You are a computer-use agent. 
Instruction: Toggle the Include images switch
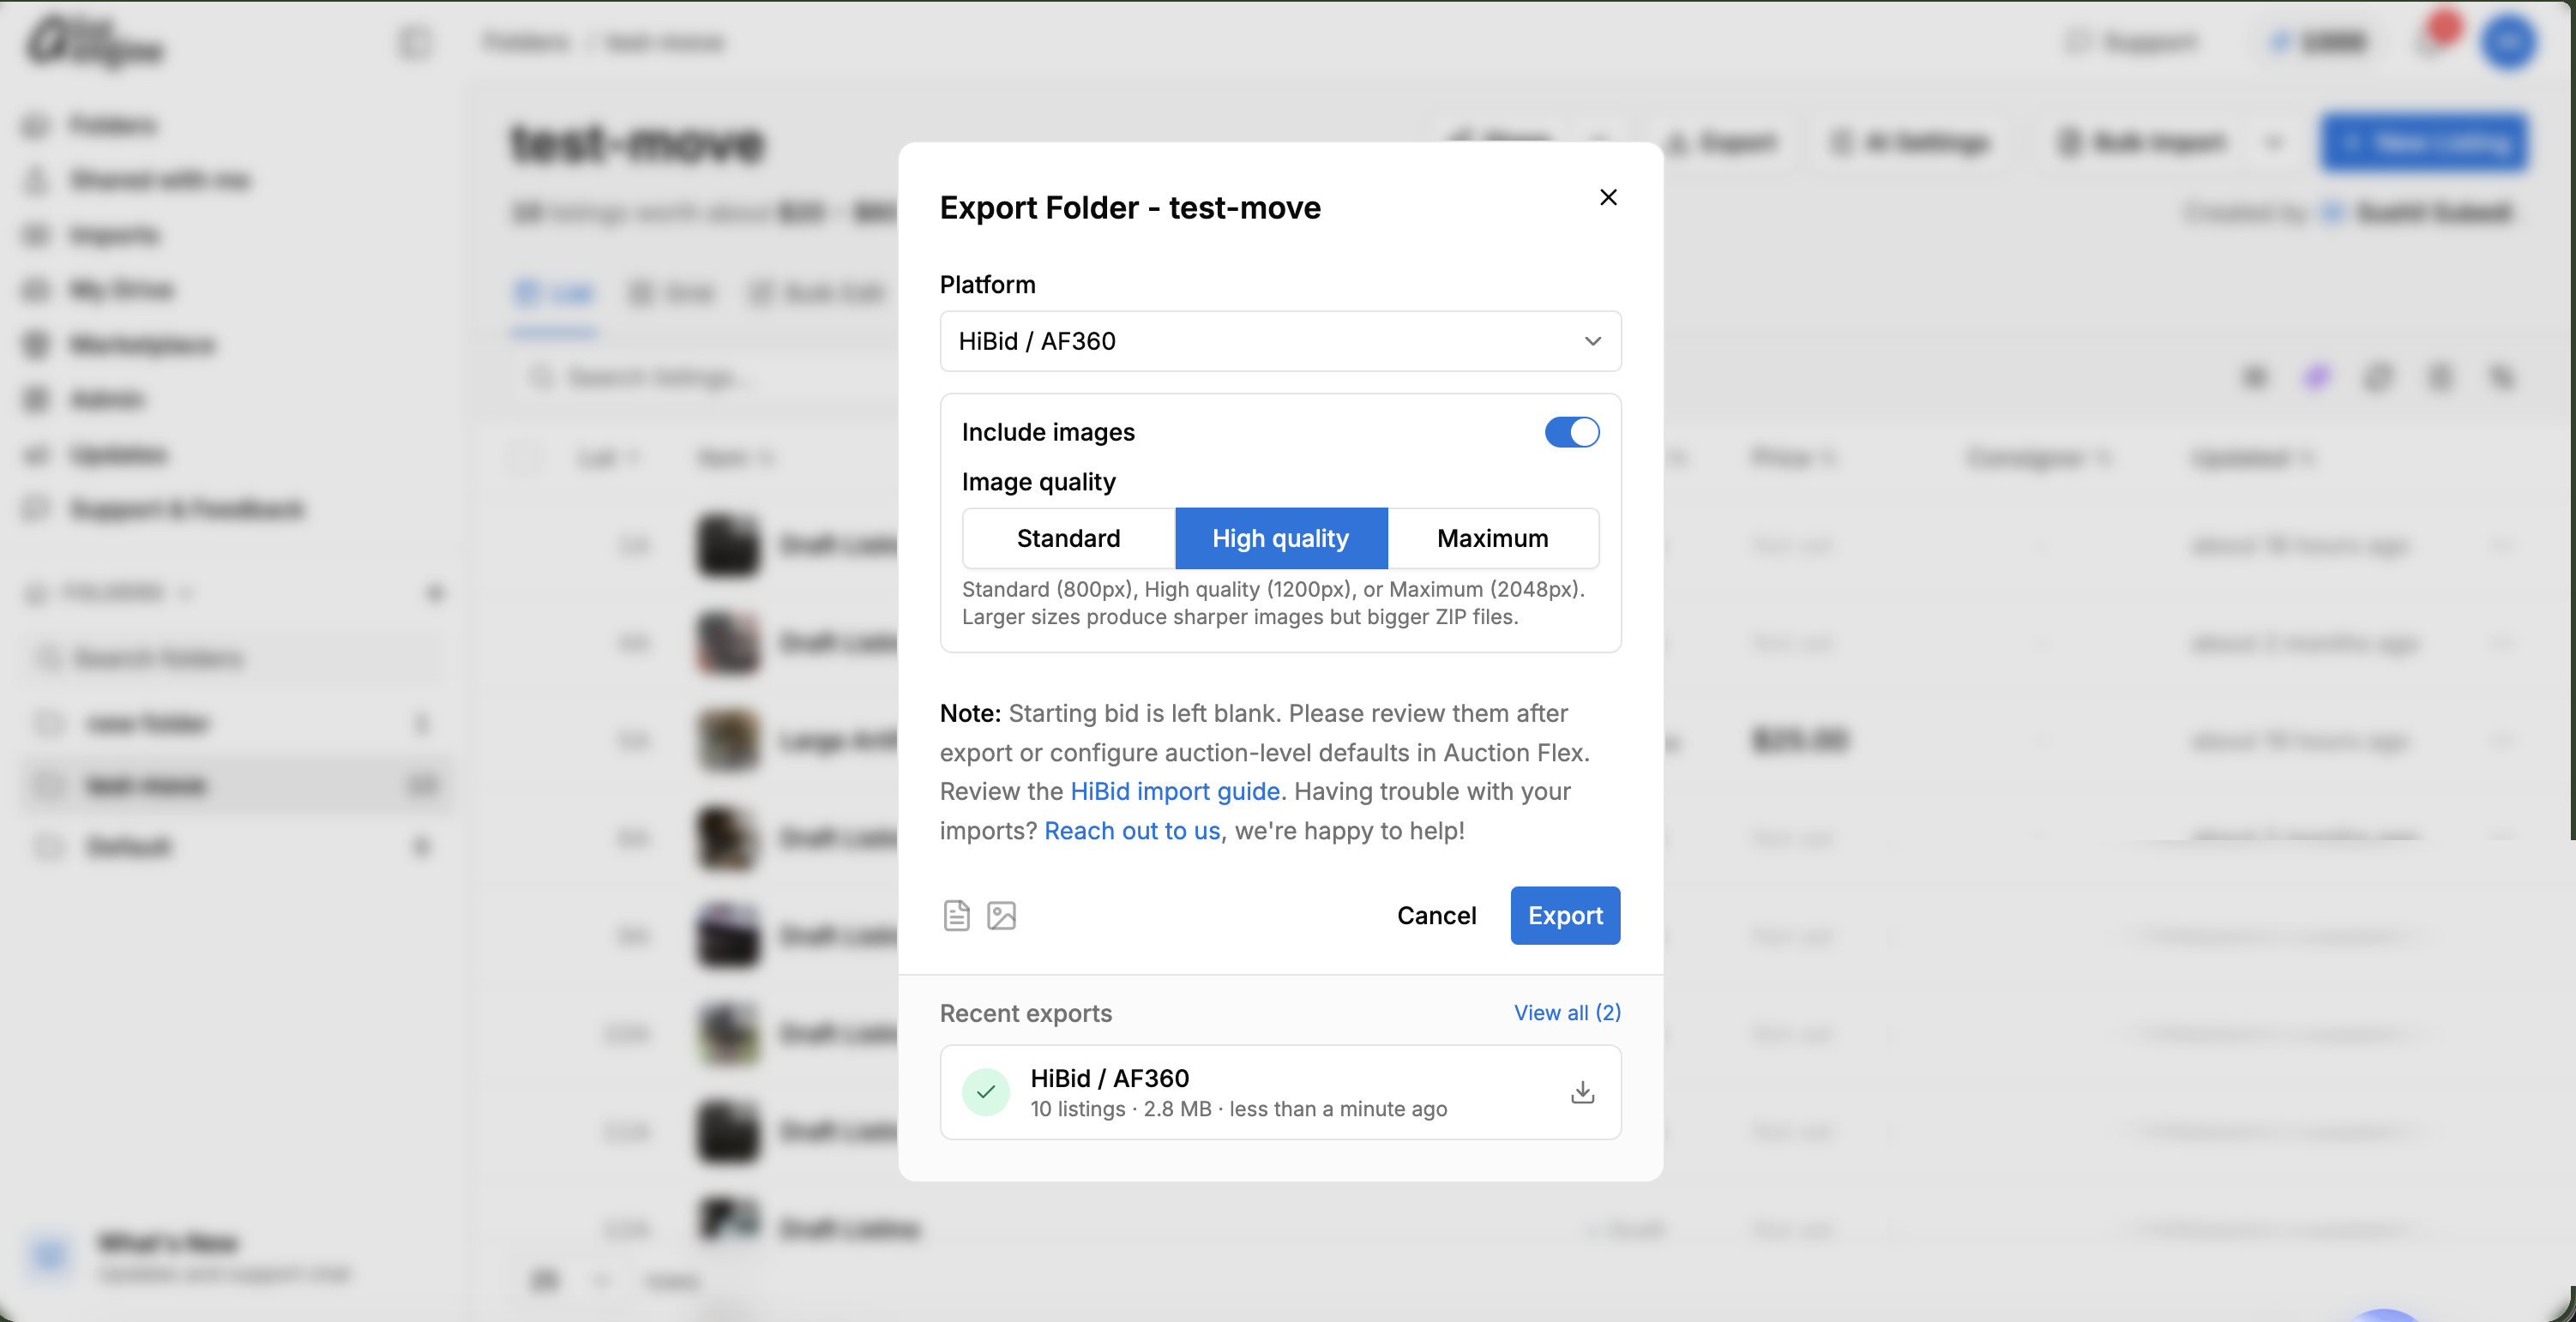1572,432
